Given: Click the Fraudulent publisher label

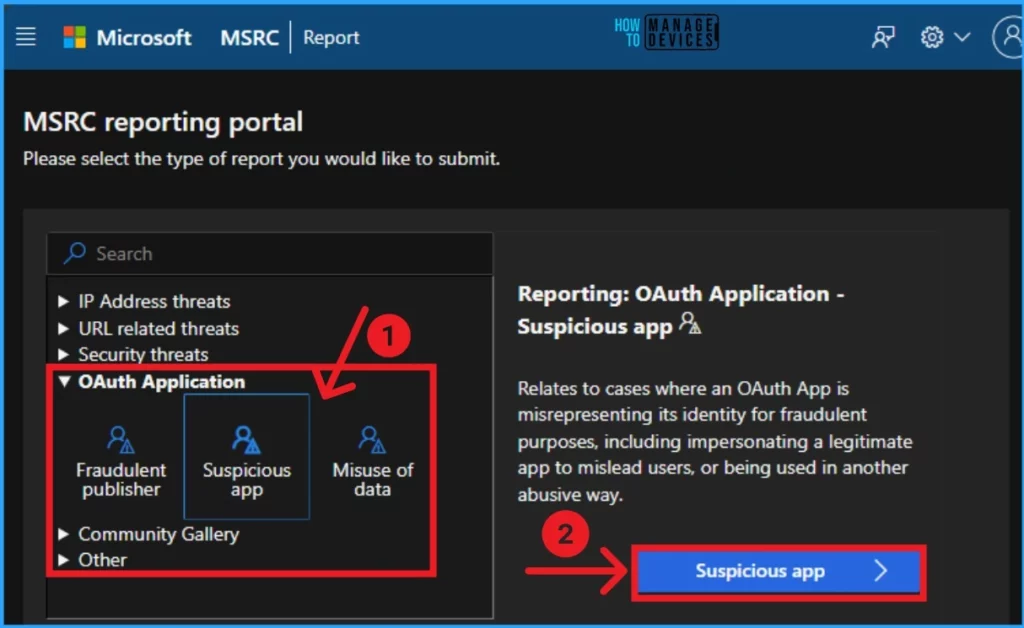Looking at the screenshot, I should [121, 480].
